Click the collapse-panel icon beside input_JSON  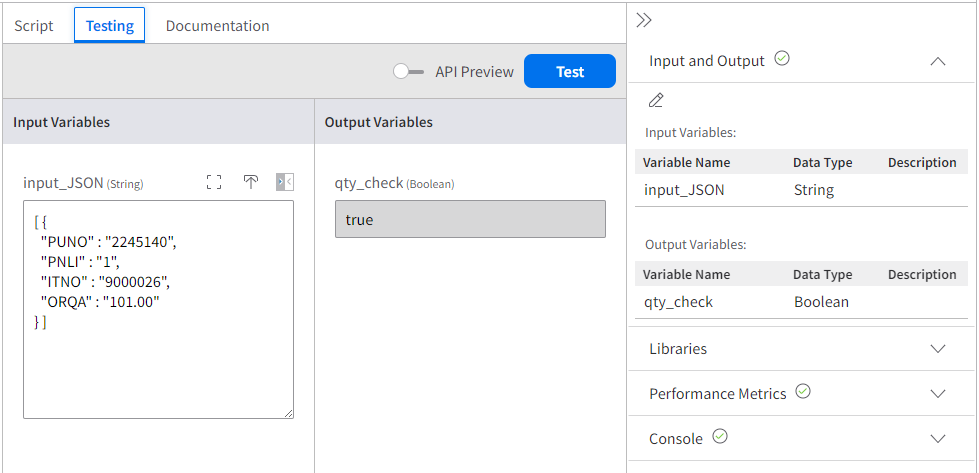click(285, 182)
